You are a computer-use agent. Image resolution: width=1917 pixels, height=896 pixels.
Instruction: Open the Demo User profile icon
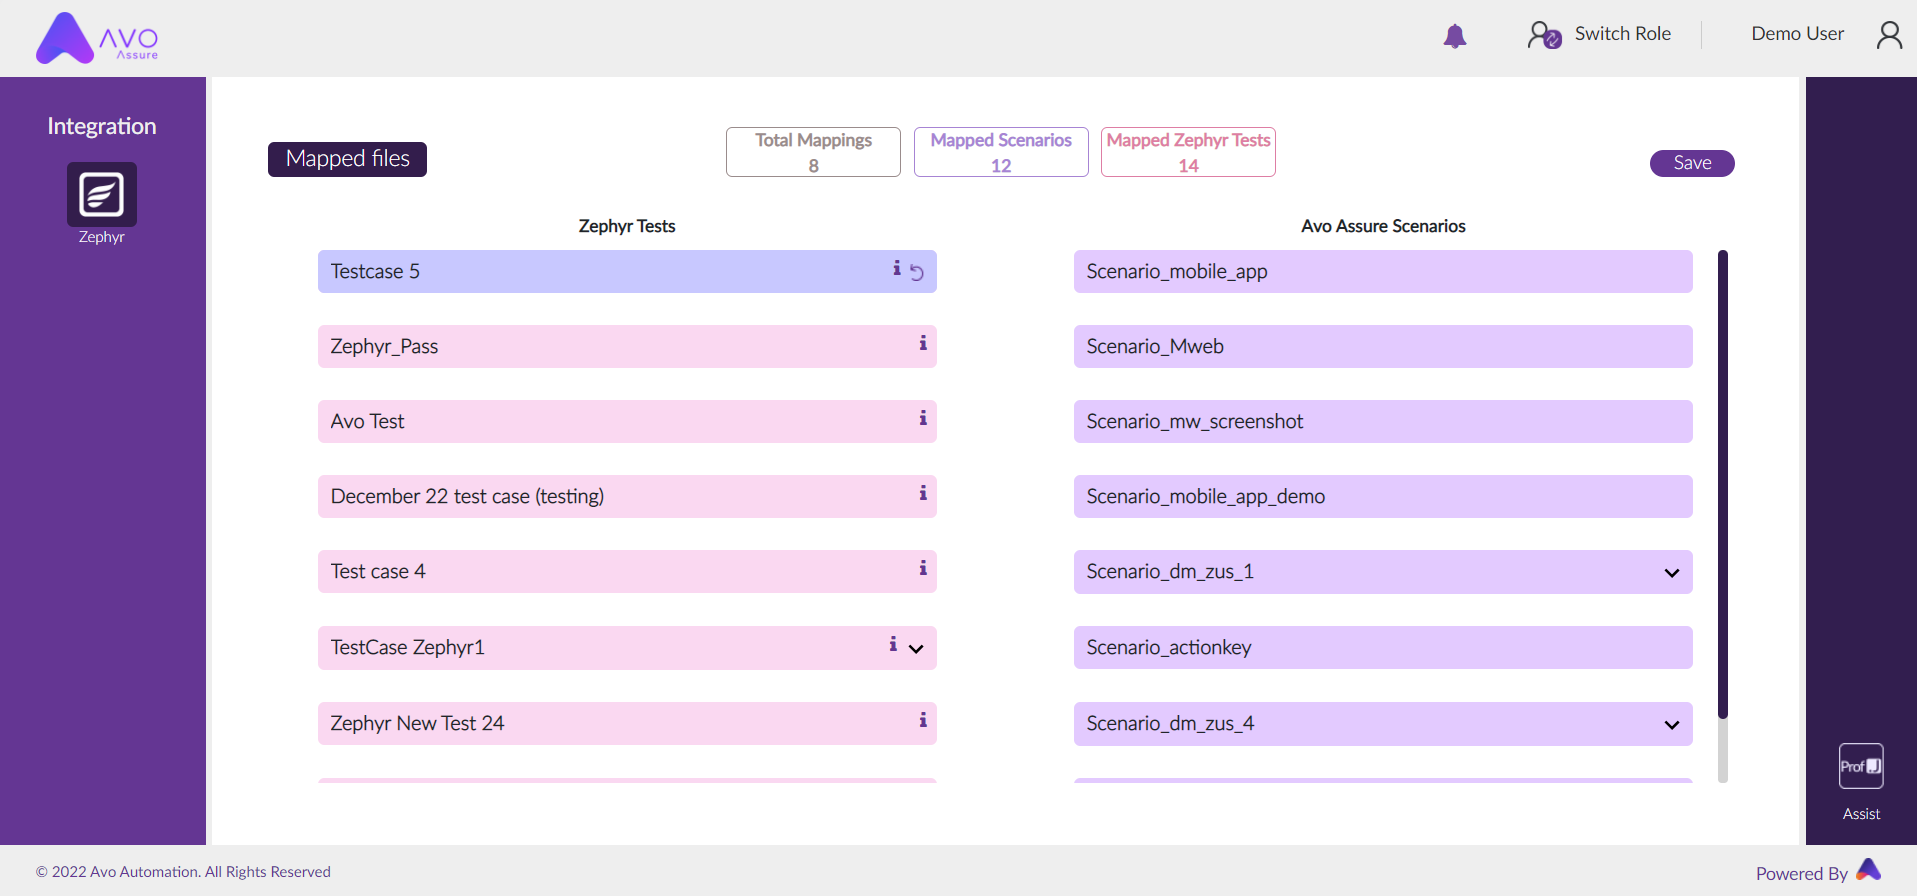click(1889, 35)
